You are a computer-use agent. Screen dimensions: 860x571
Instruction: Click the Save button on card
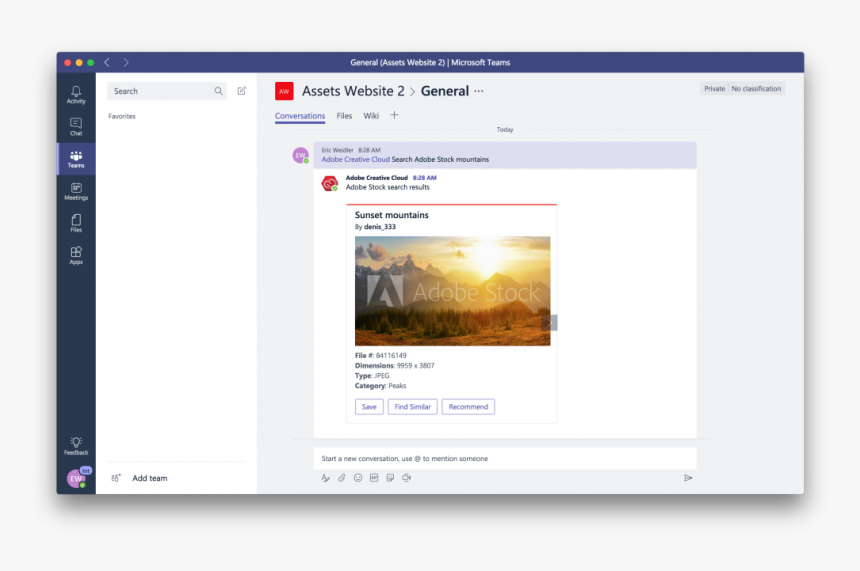pyautogui.click(x=369, y=406)
